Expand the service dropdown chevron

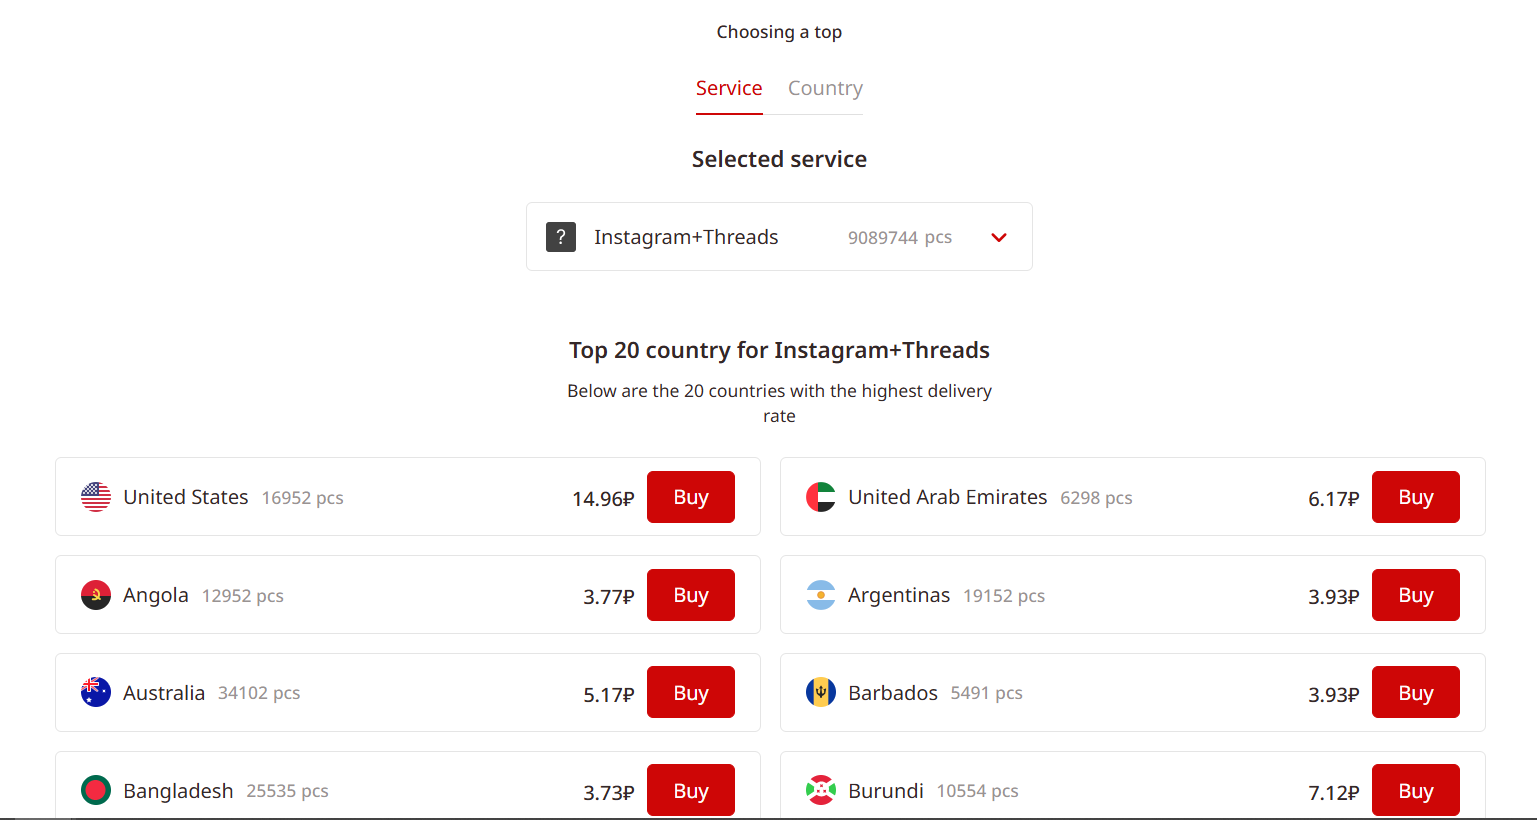coord(999,237)
